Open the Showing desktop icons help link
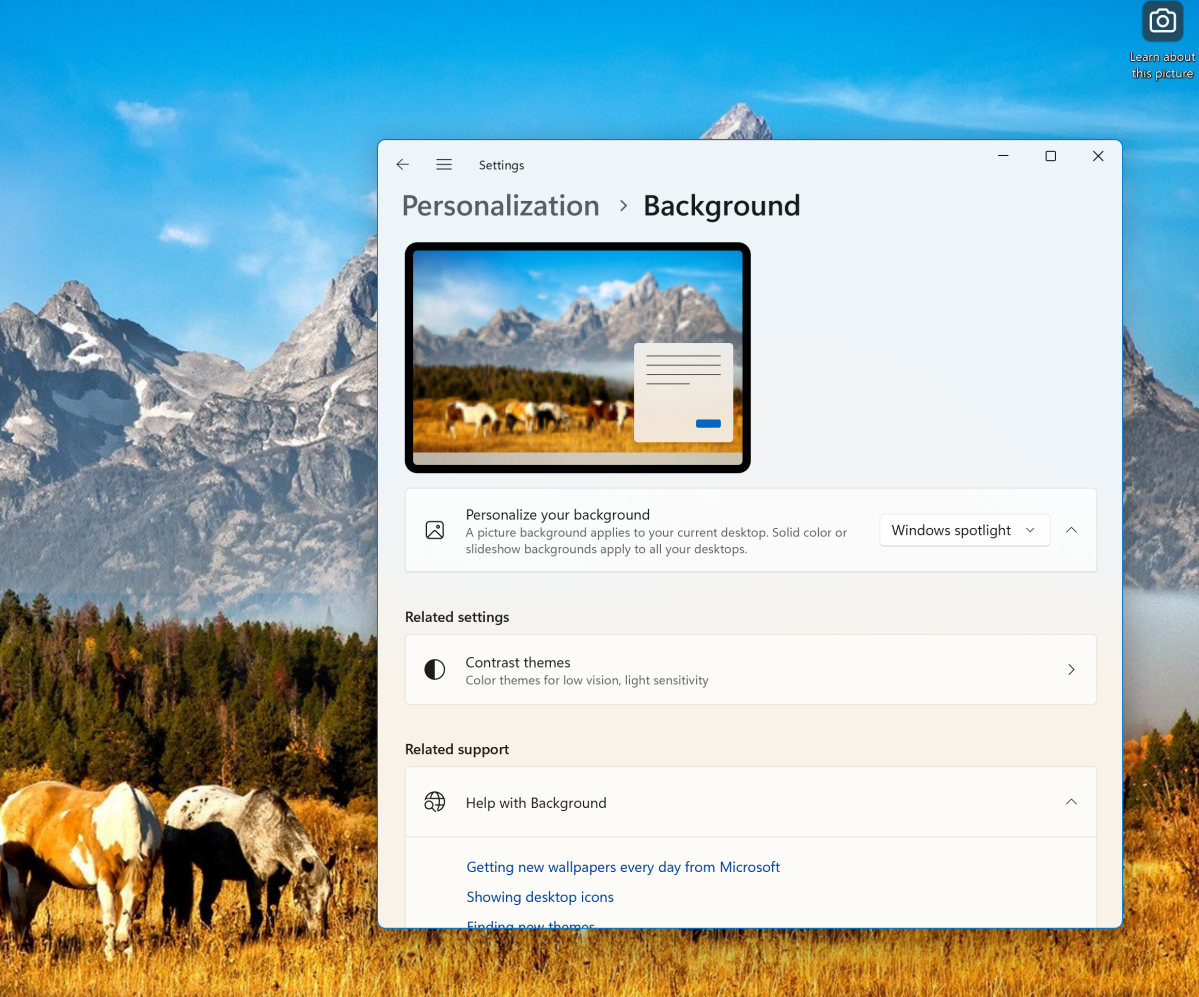Image resolution: width=1199 pixels, height=997 pixels. (540, 897)
